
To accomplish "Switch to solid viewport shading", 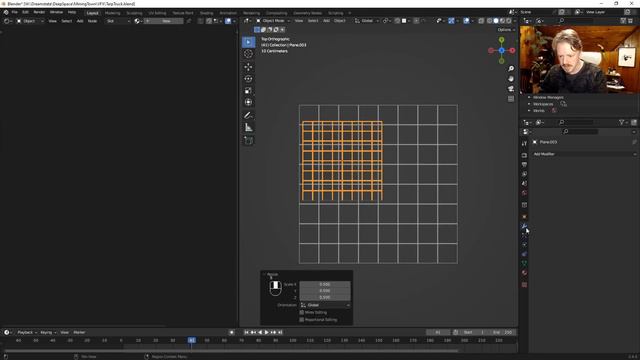I will pos(496,21).
